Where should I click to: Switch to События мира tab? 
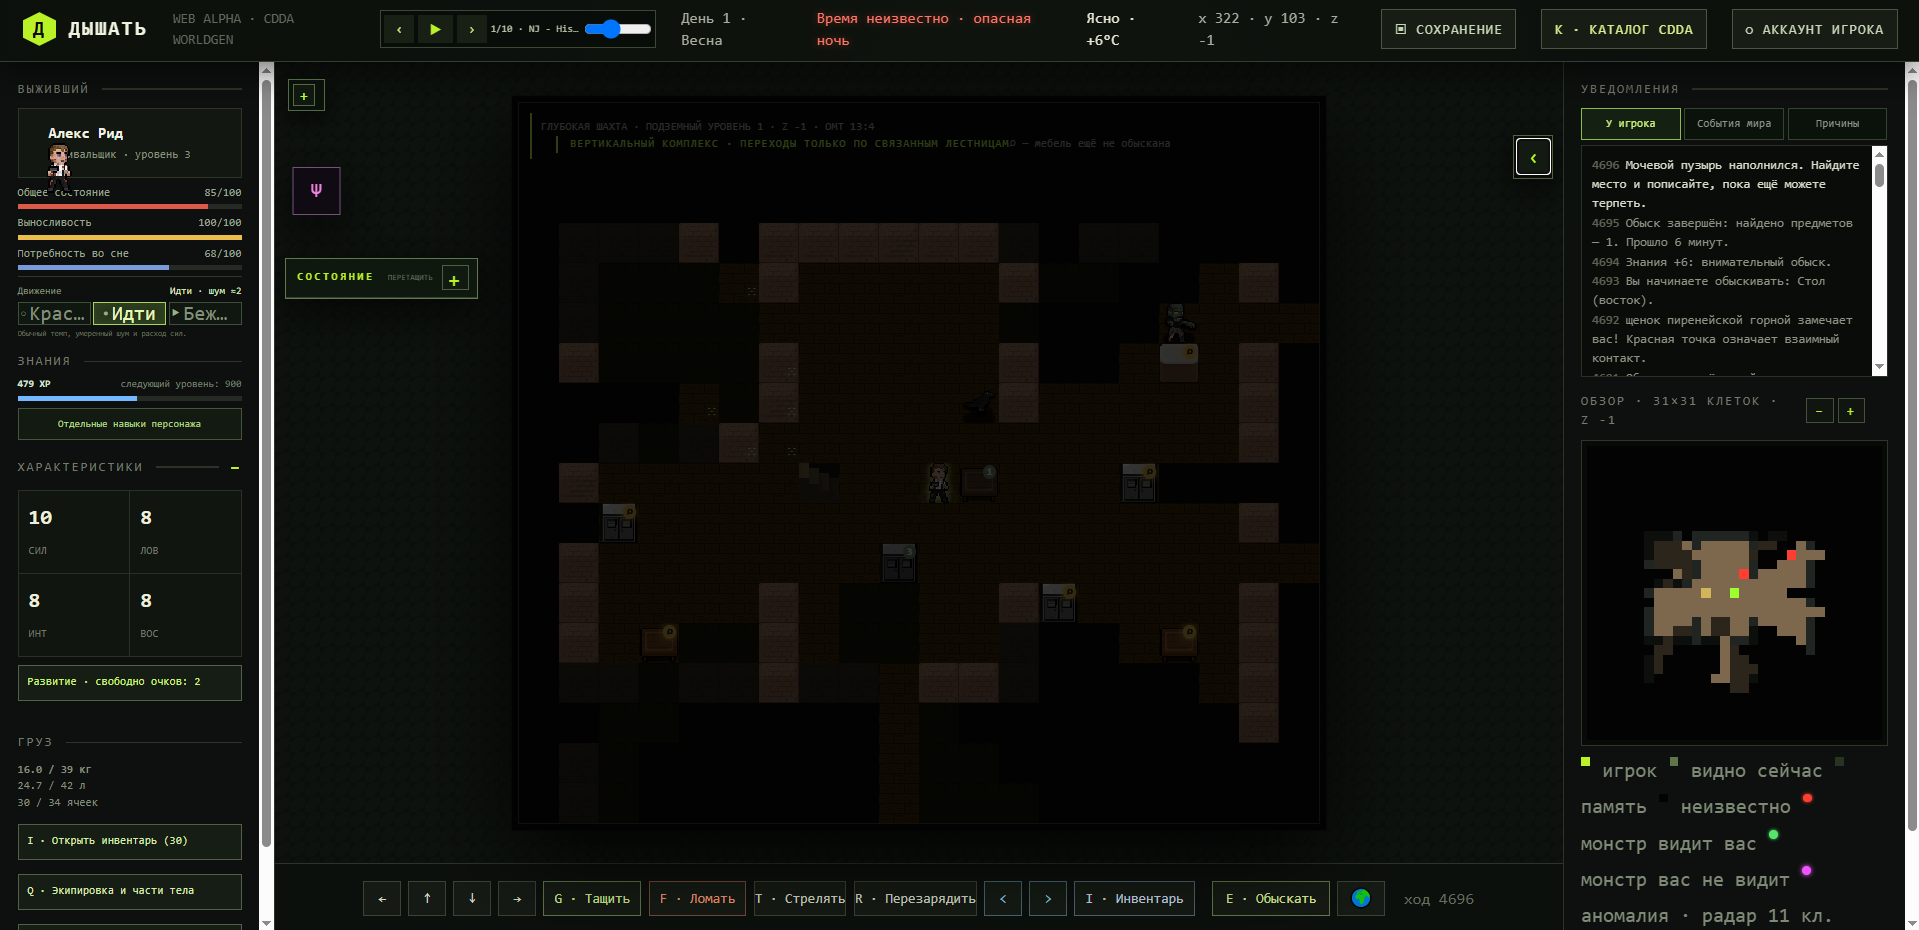coord(1734,124)
